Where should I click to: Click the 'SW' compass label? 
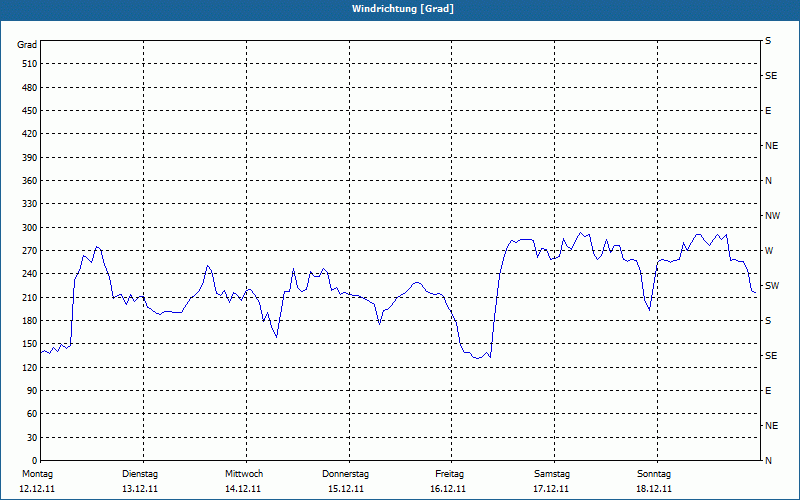[x=772, y=286]
